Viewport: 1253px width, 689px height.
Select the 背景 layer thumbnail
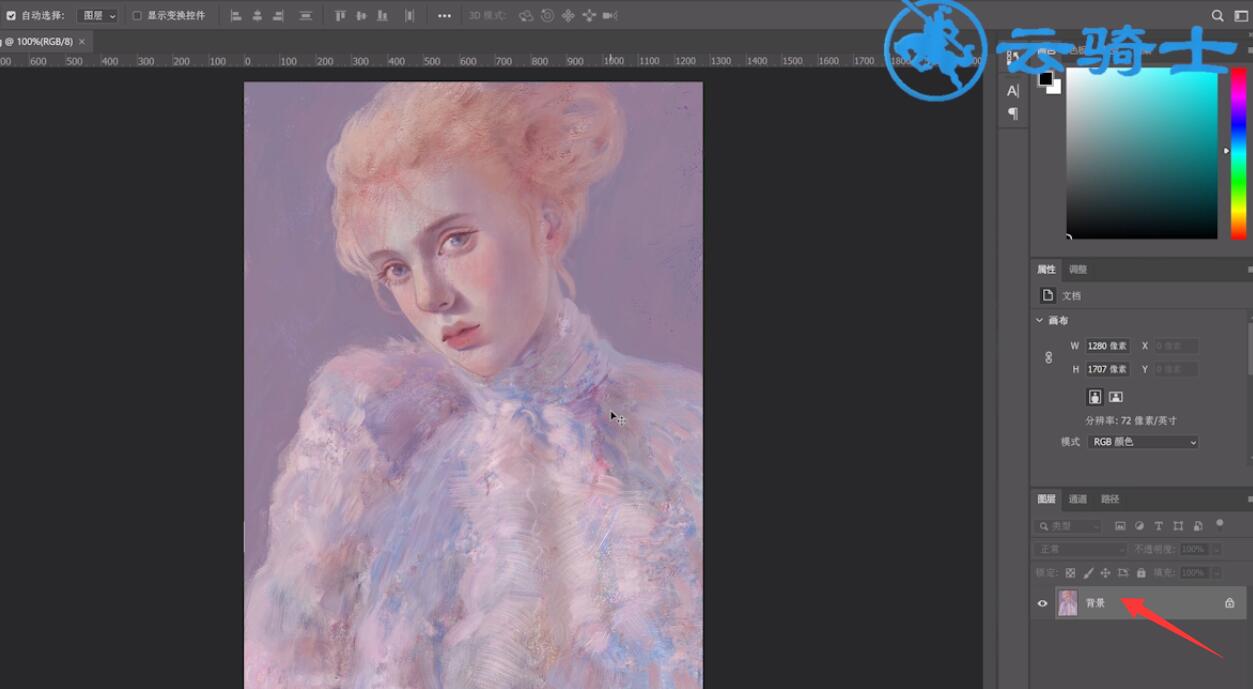pyautogui.click(x=1068, y=603)
